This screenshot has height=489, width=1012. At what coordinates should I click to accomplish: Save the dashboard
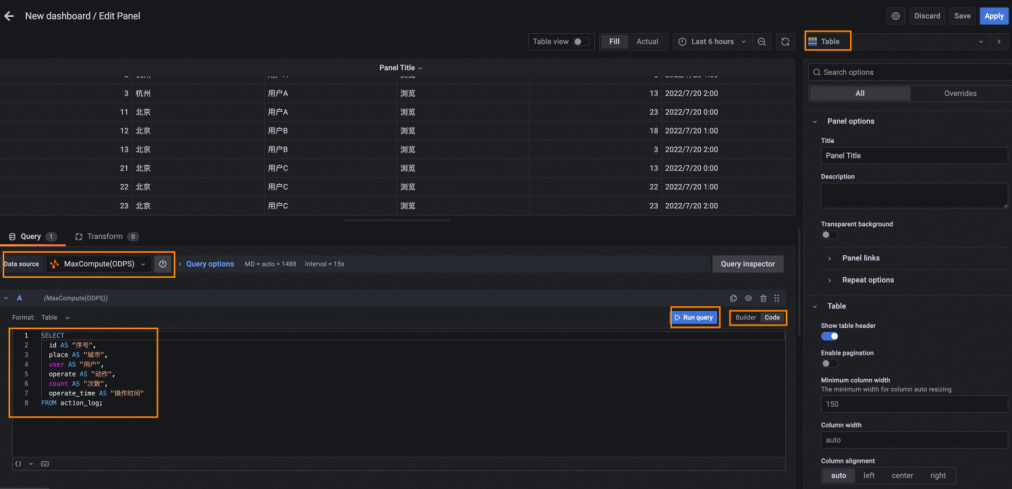(x=962, y=16)
